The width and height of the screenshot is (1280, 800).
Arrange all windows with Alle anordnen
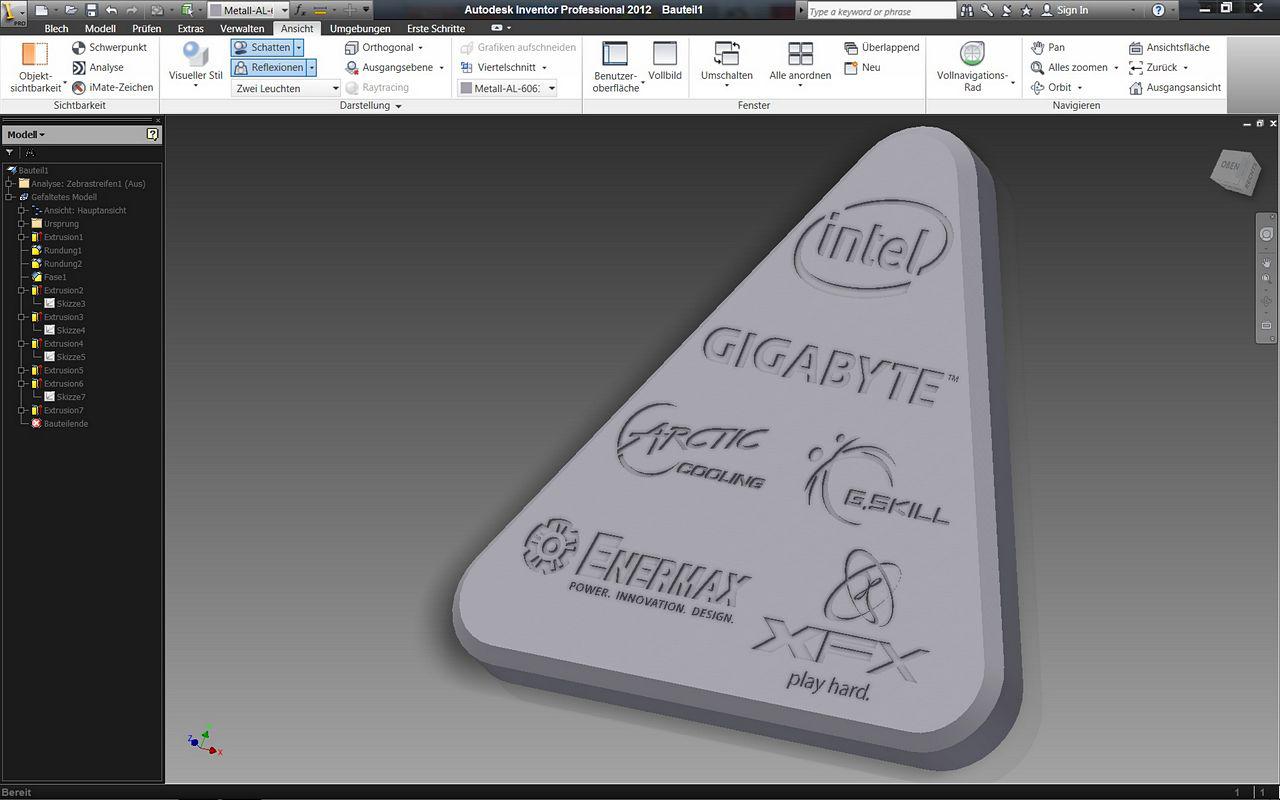click(x=800, y=63)
